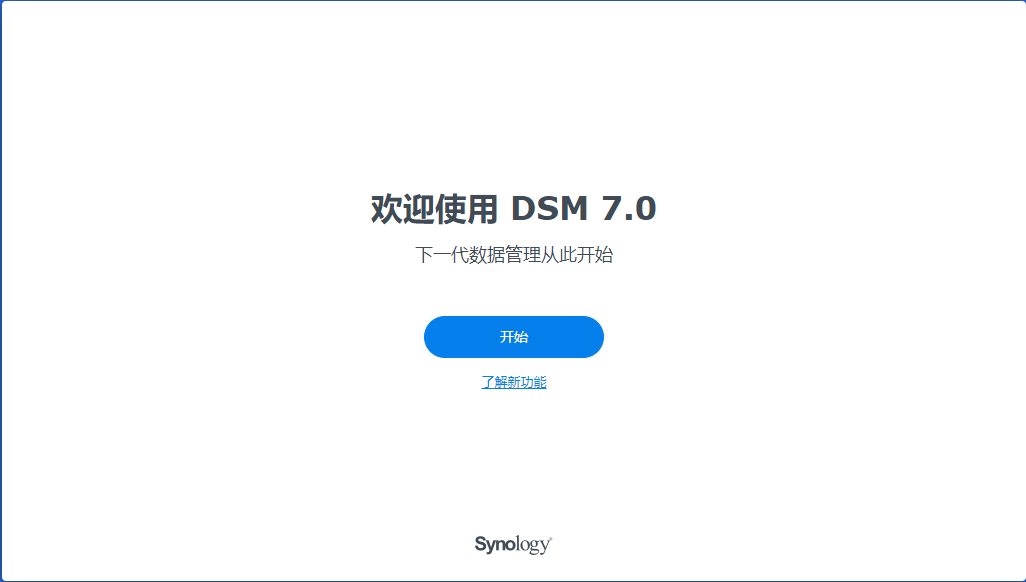This screenshot has height=582, width=1026.
Task: Click the 欢迎使用 DSM 7.0 heading
Action: 514,209
